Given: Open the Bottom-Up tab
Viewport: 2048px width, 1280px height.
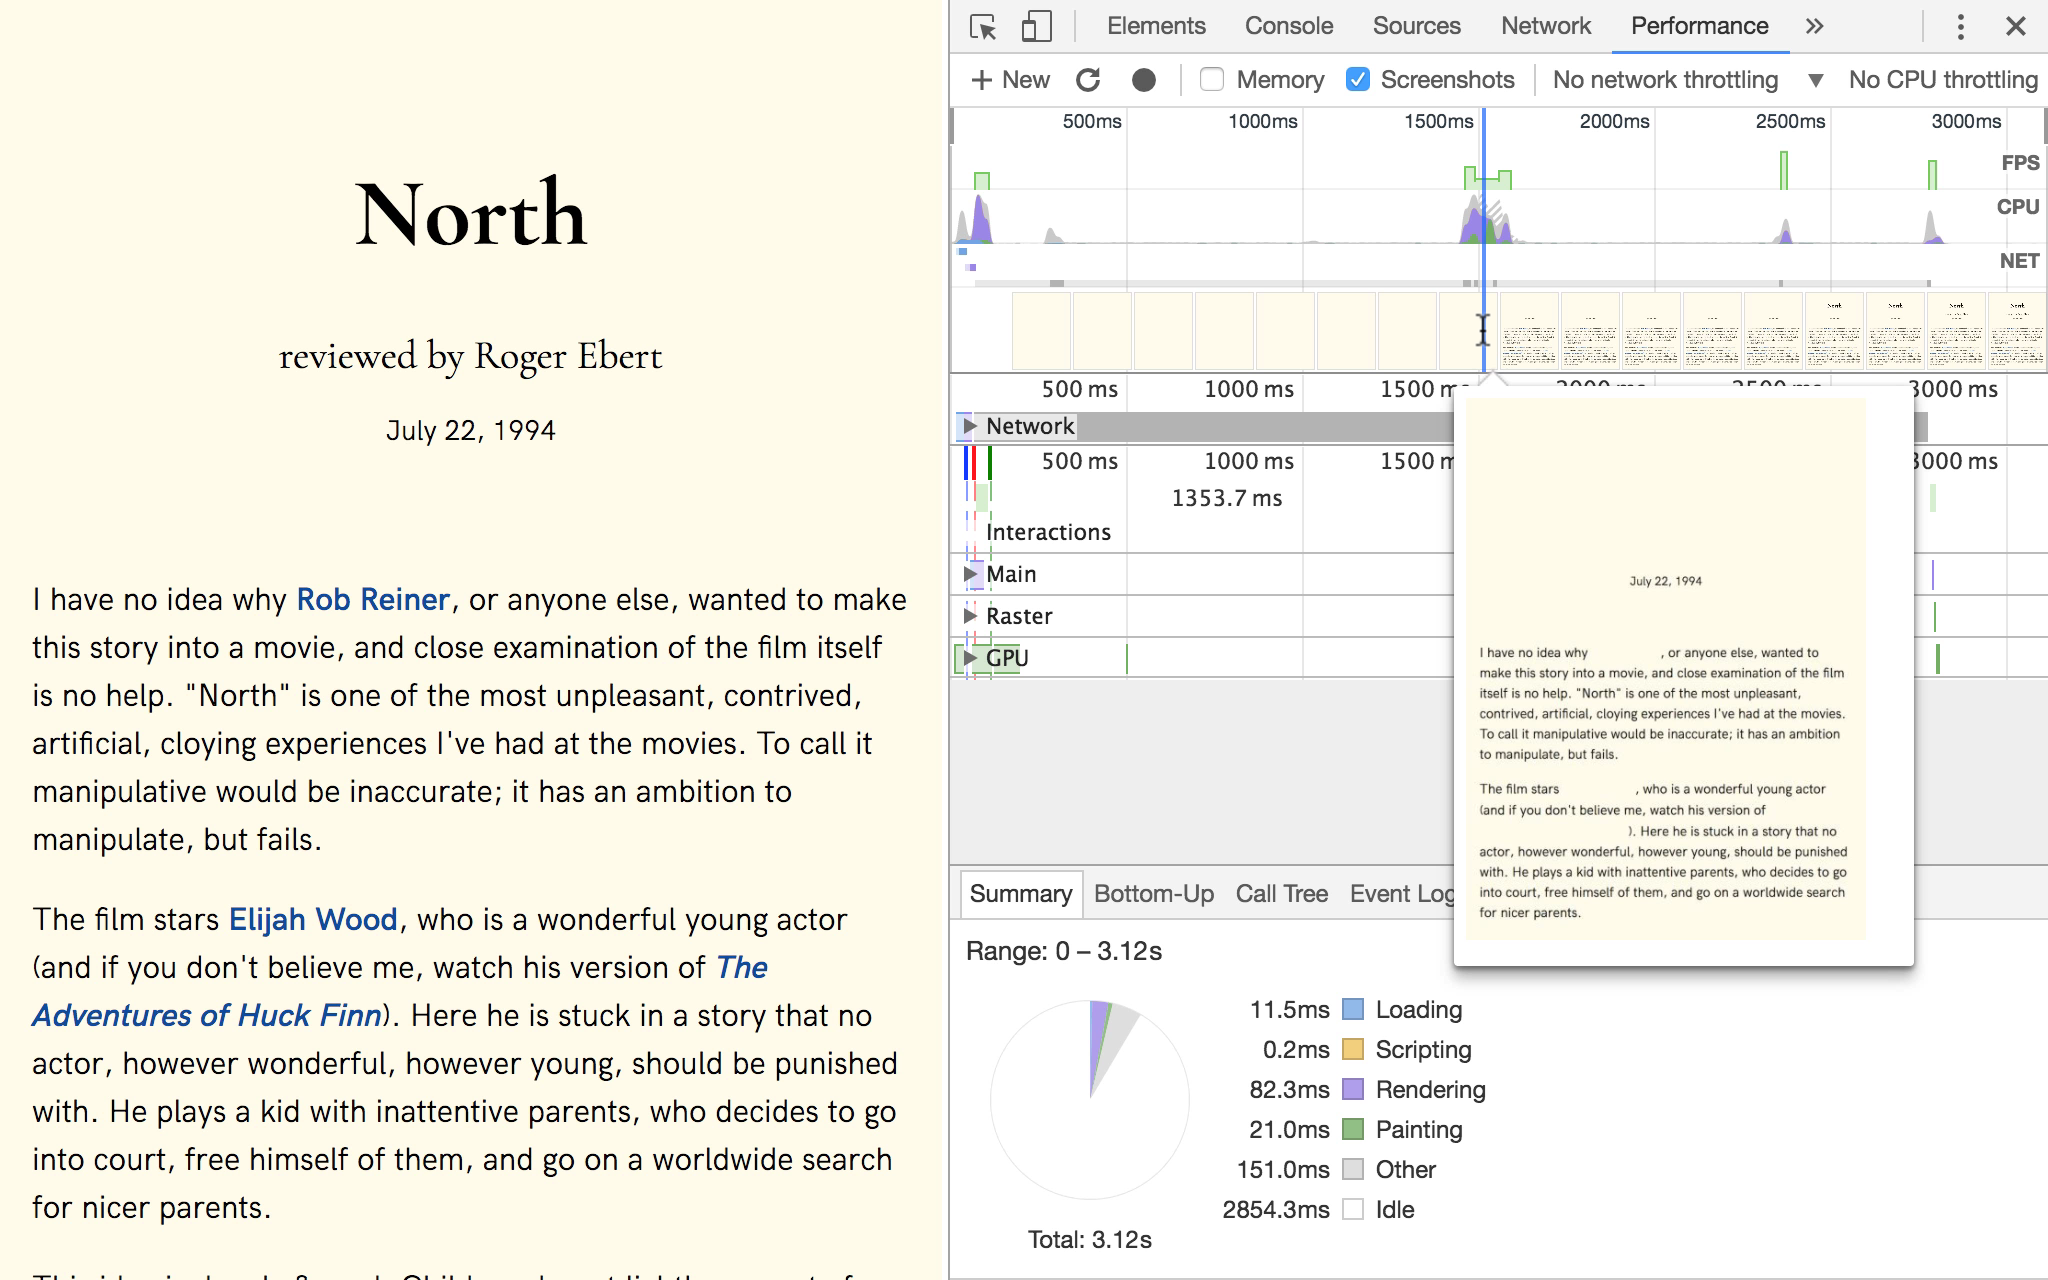Looking at the screenshot, I should tap(1153, 894).
